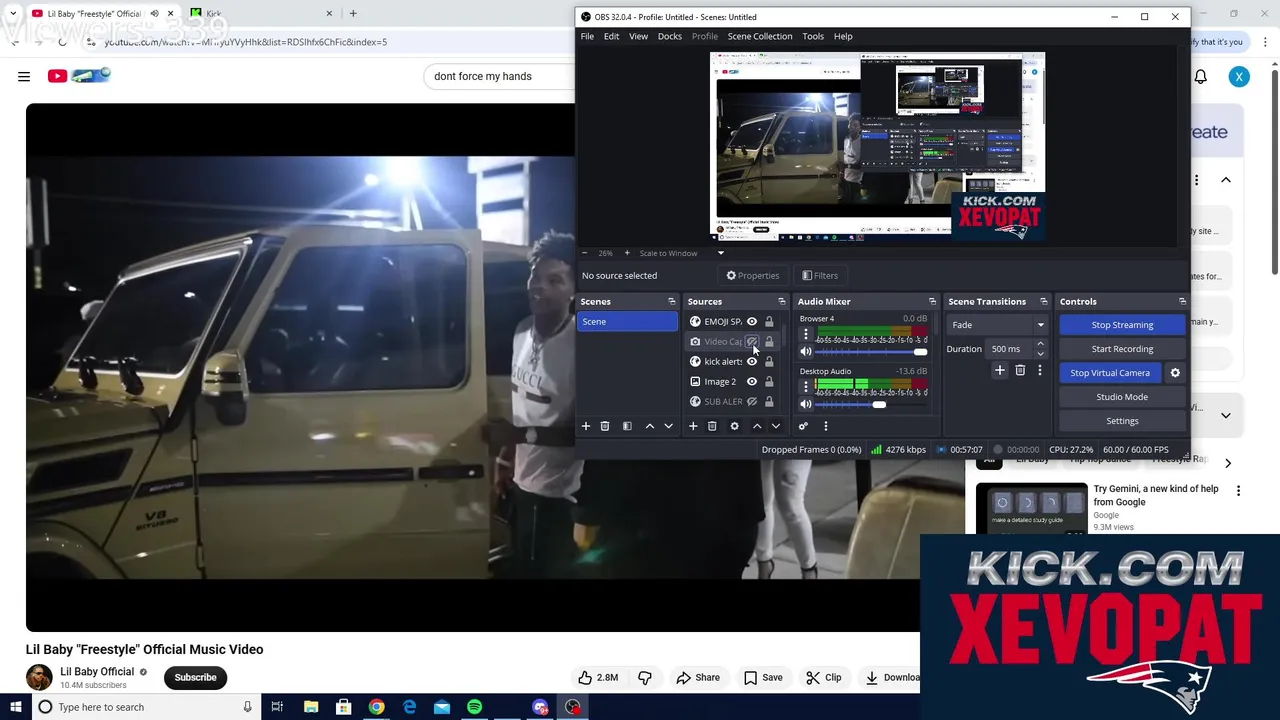Open Browser 4 audio options menu

[806, 334]
